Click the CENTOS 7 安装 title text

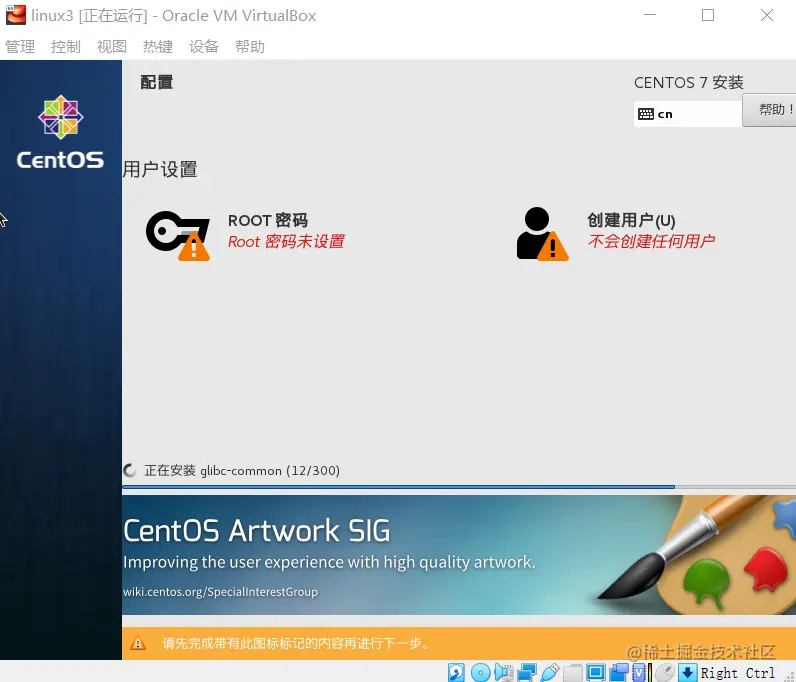(x=689, y=82)
